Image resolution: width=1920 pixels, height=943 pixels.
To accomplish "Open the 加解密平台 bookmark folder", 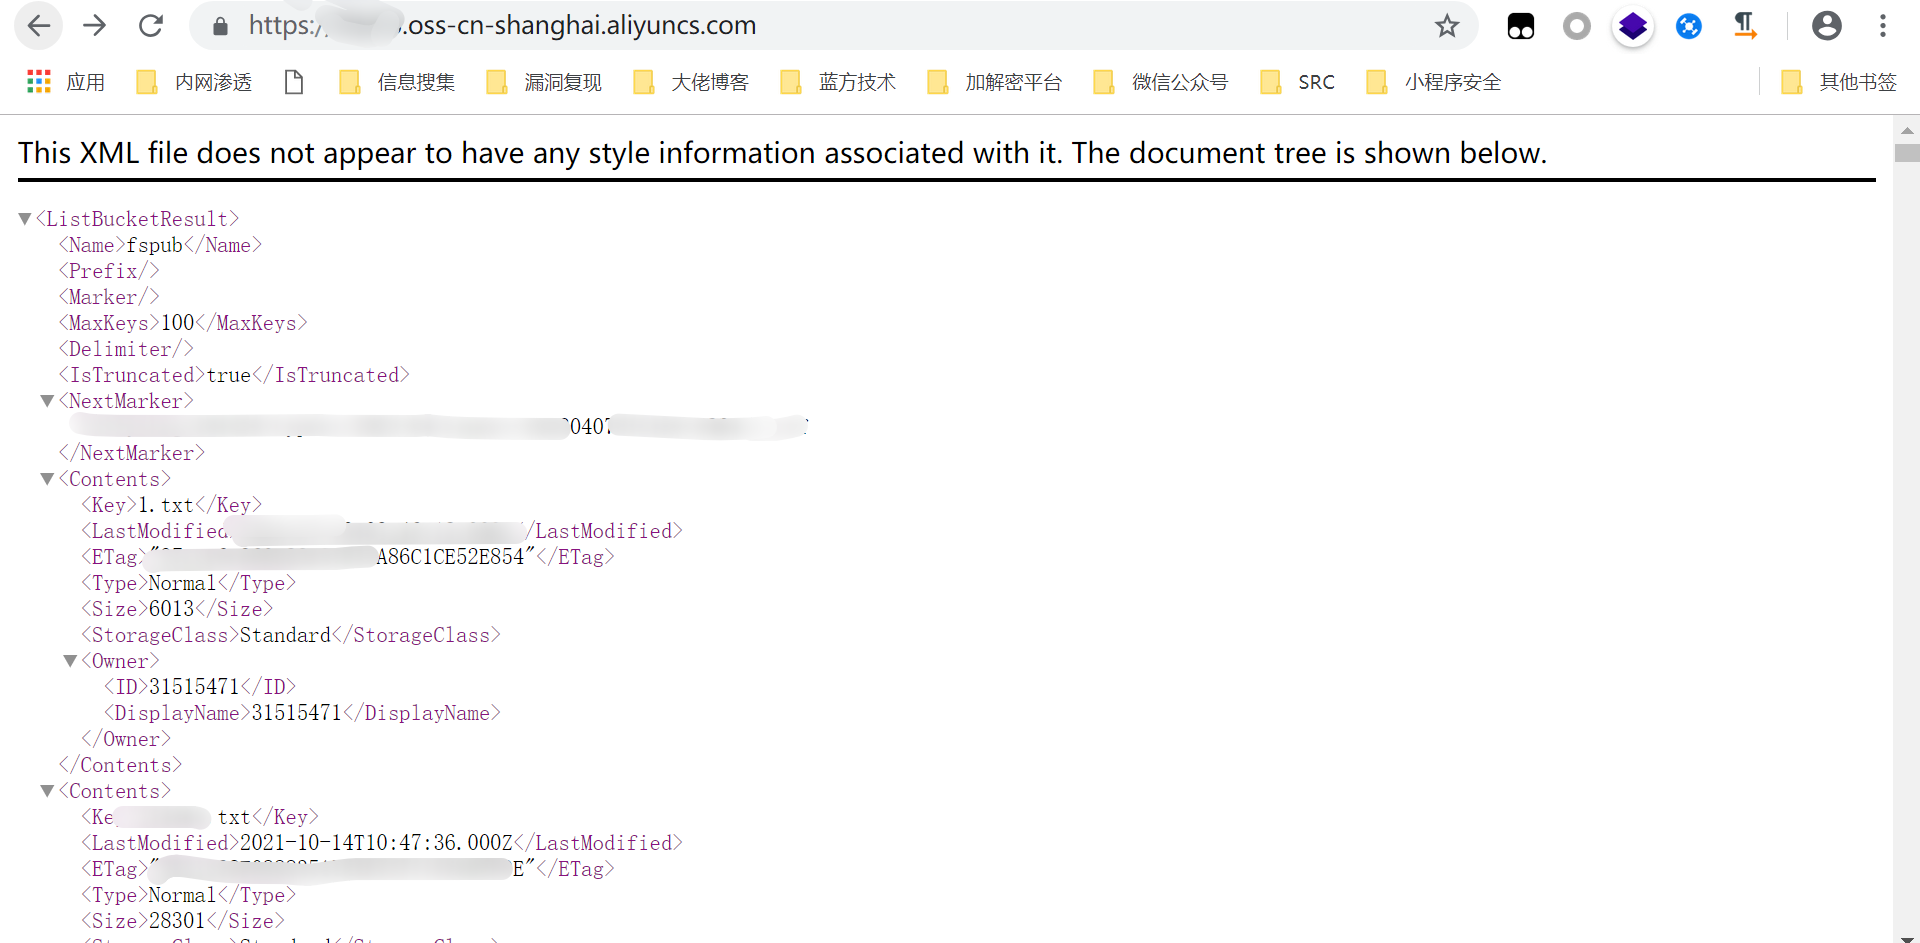I will tap(995, 82).
